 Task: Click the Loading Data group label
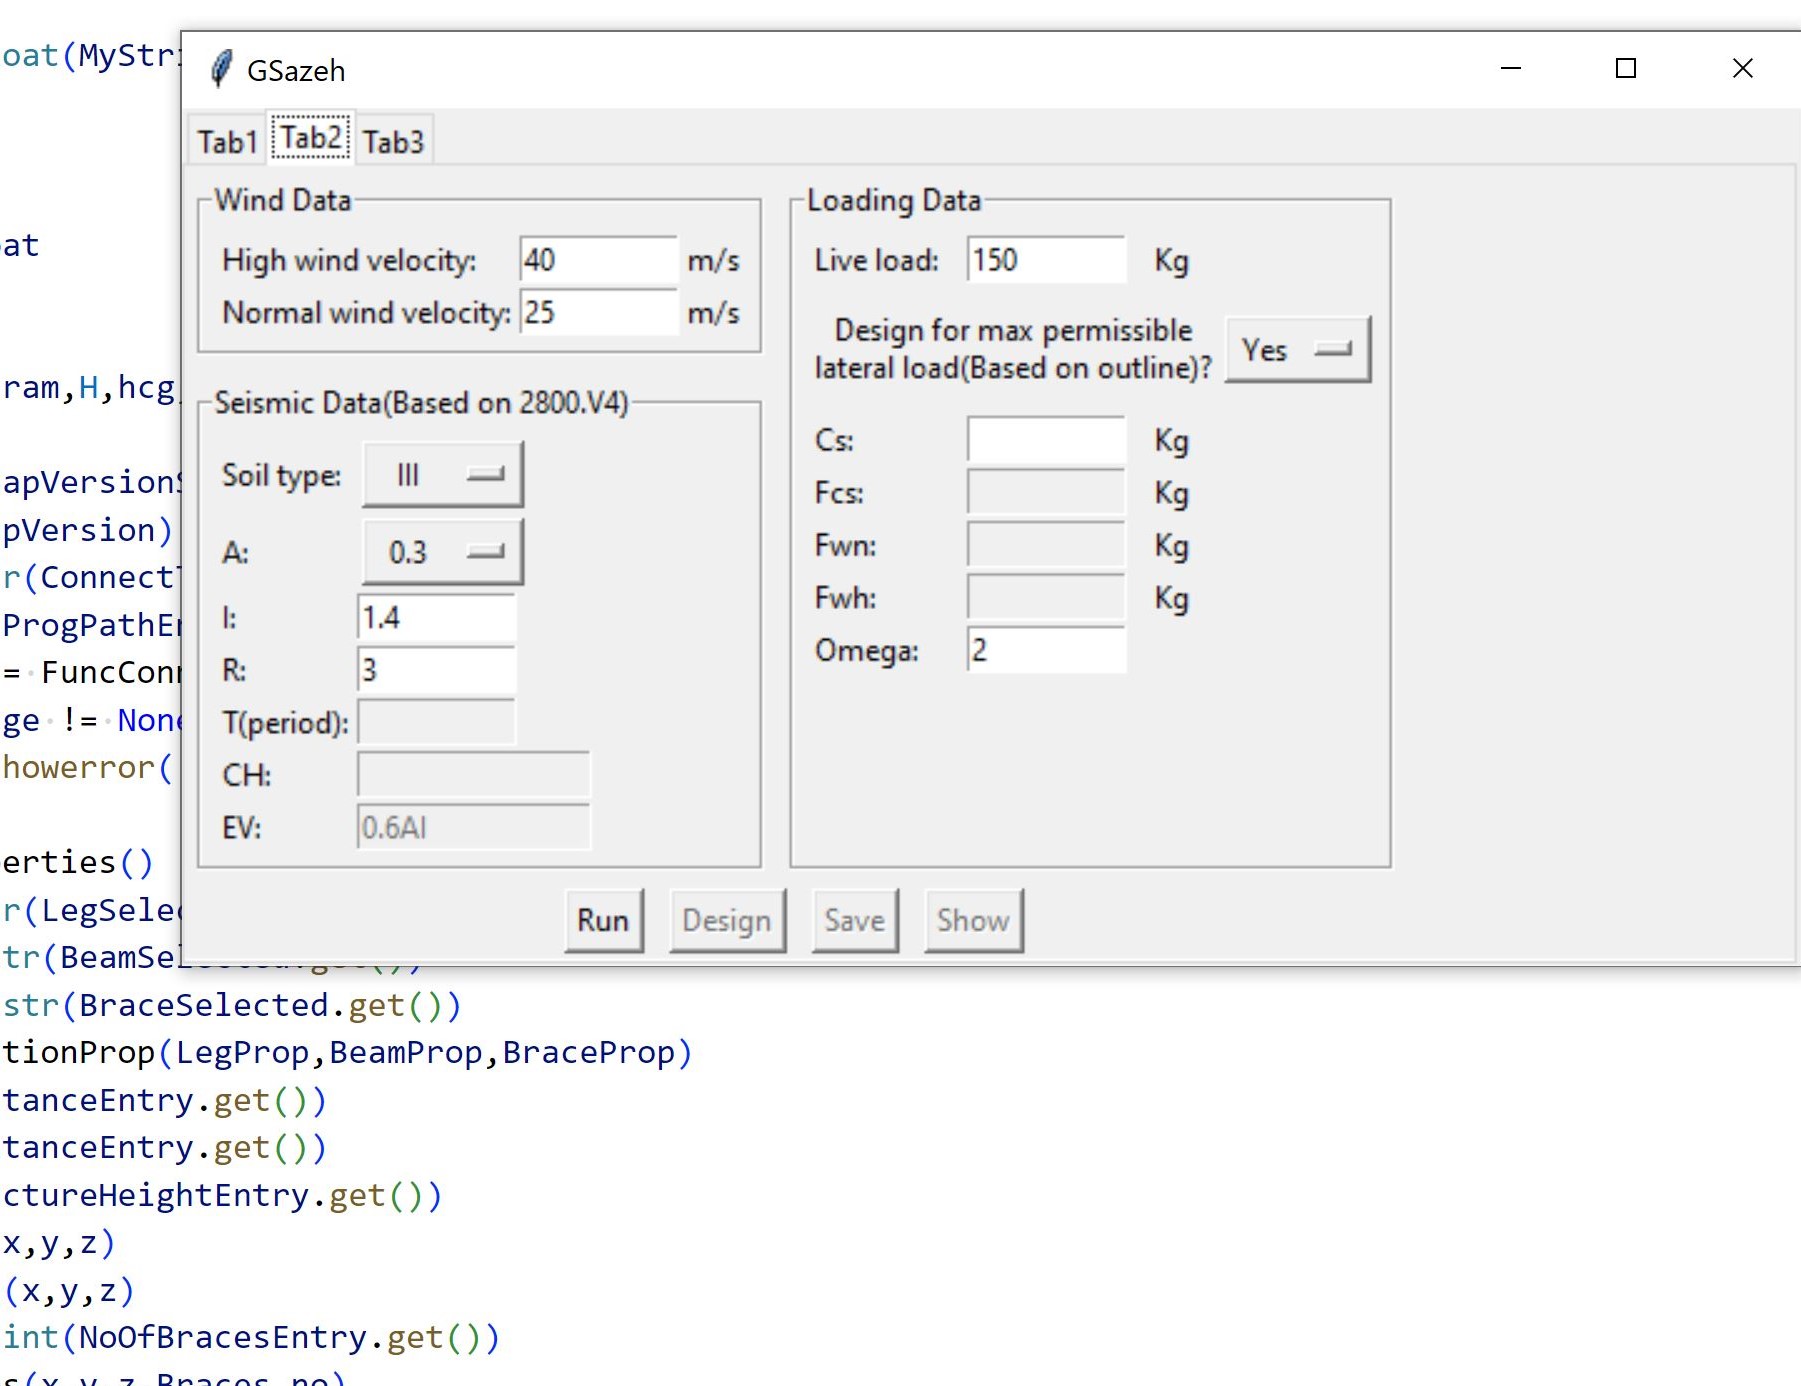pyautogui.click(x=894, y=200)
